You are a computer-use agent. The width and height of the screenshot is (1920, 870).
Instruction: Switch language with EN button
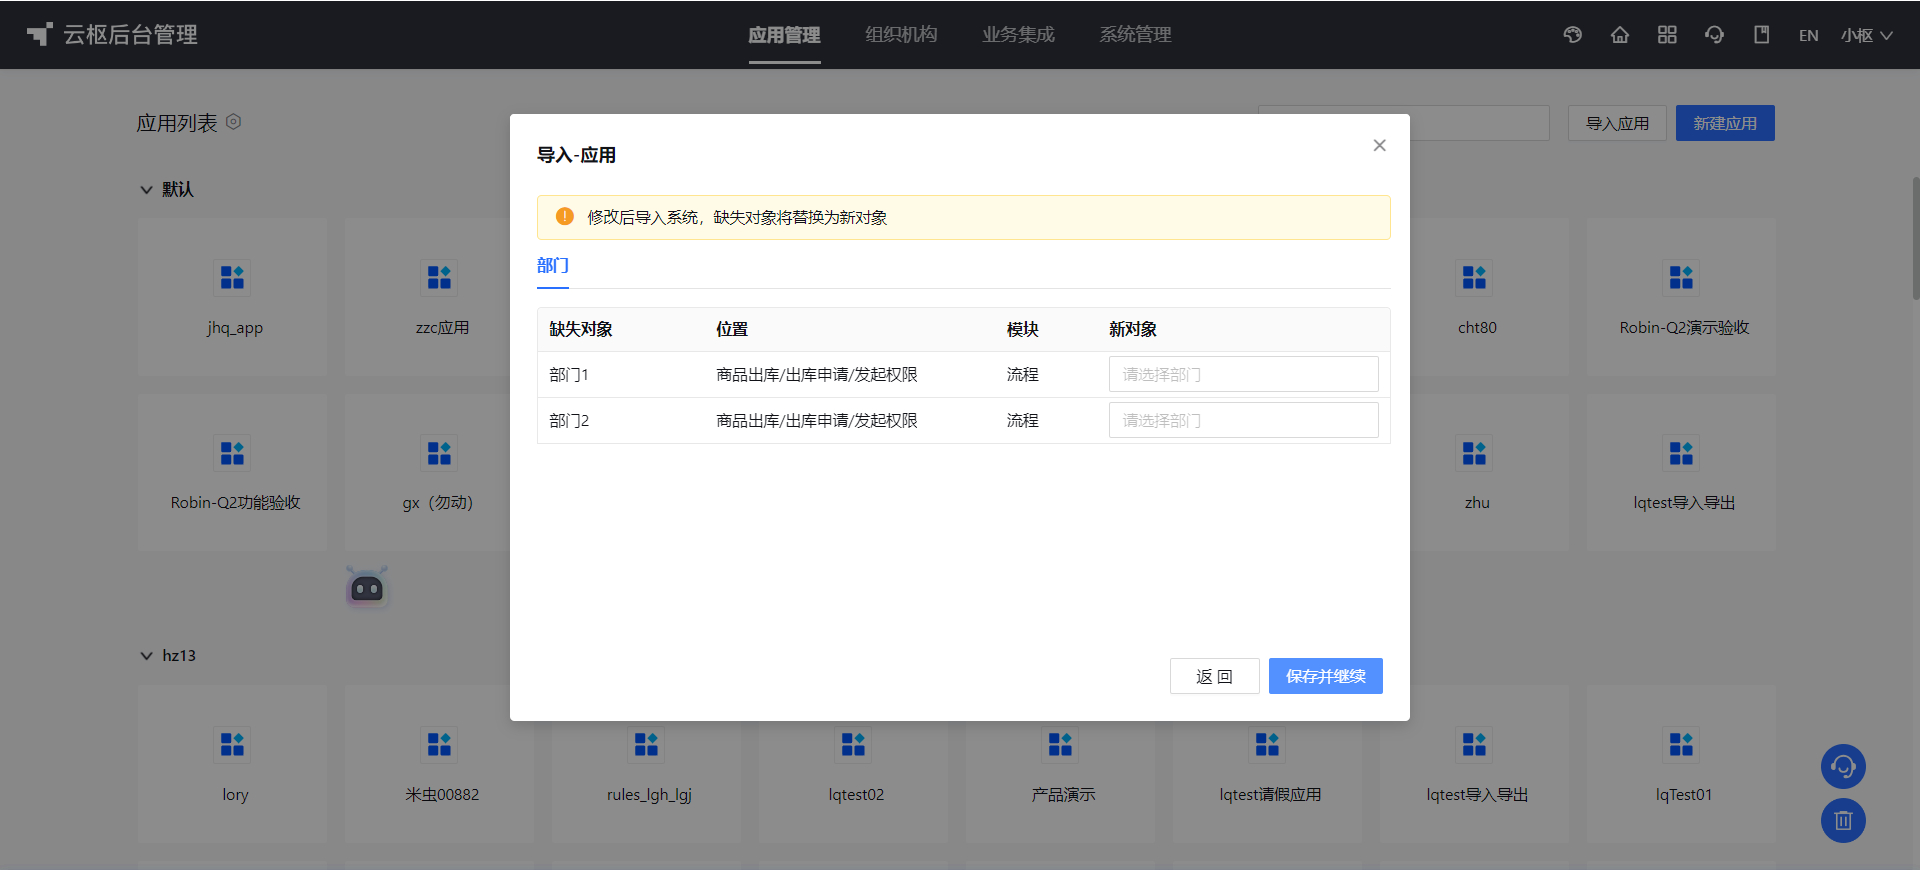(1808, 35)
